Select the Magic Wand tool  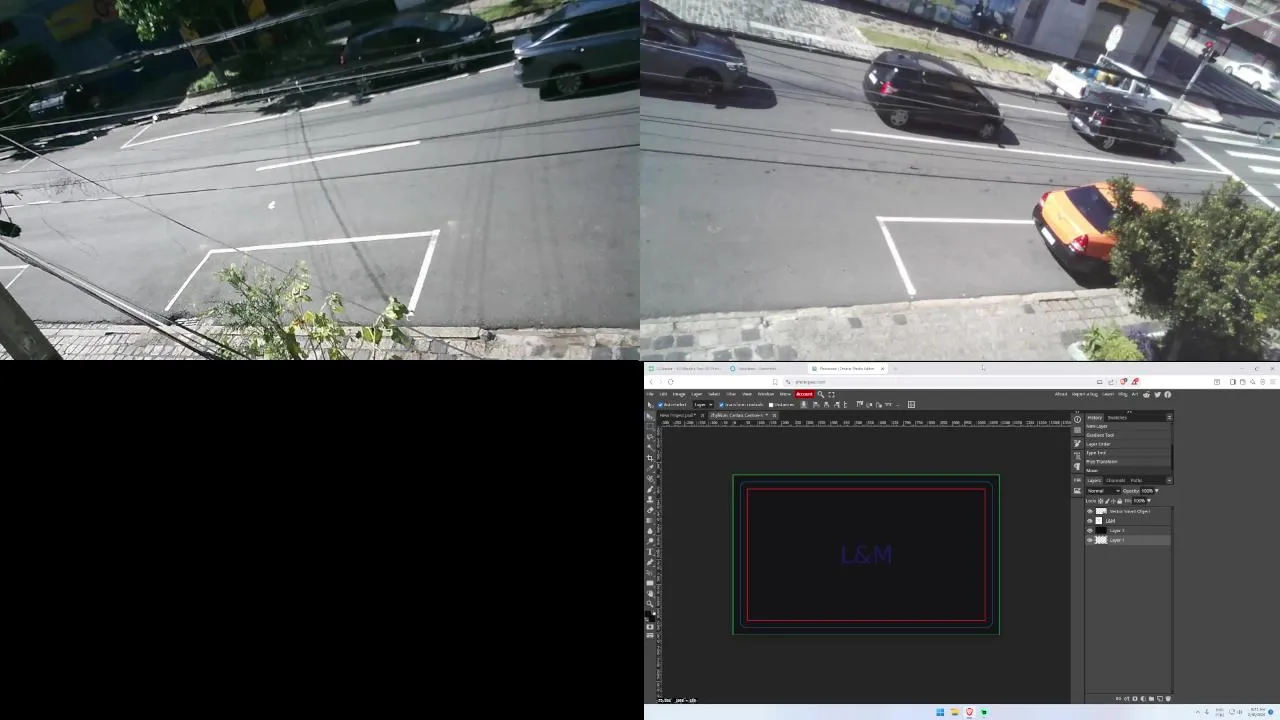pos(650,447)
